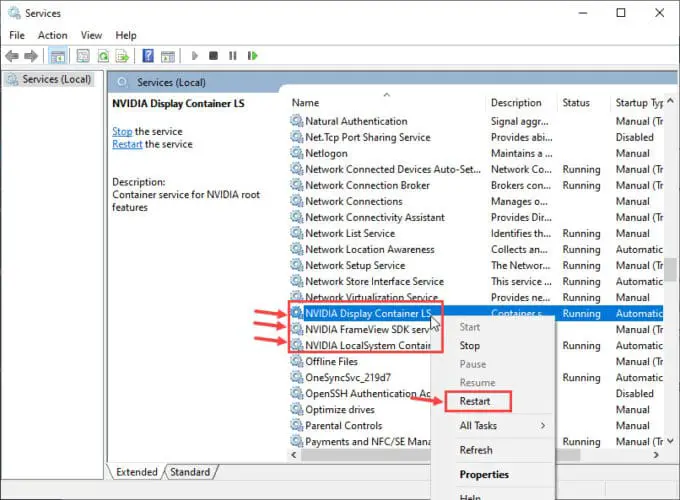Select the NVIDIA Display Container LS row
The height and width of the screenshot is (500, 680).
pos(476,313)
